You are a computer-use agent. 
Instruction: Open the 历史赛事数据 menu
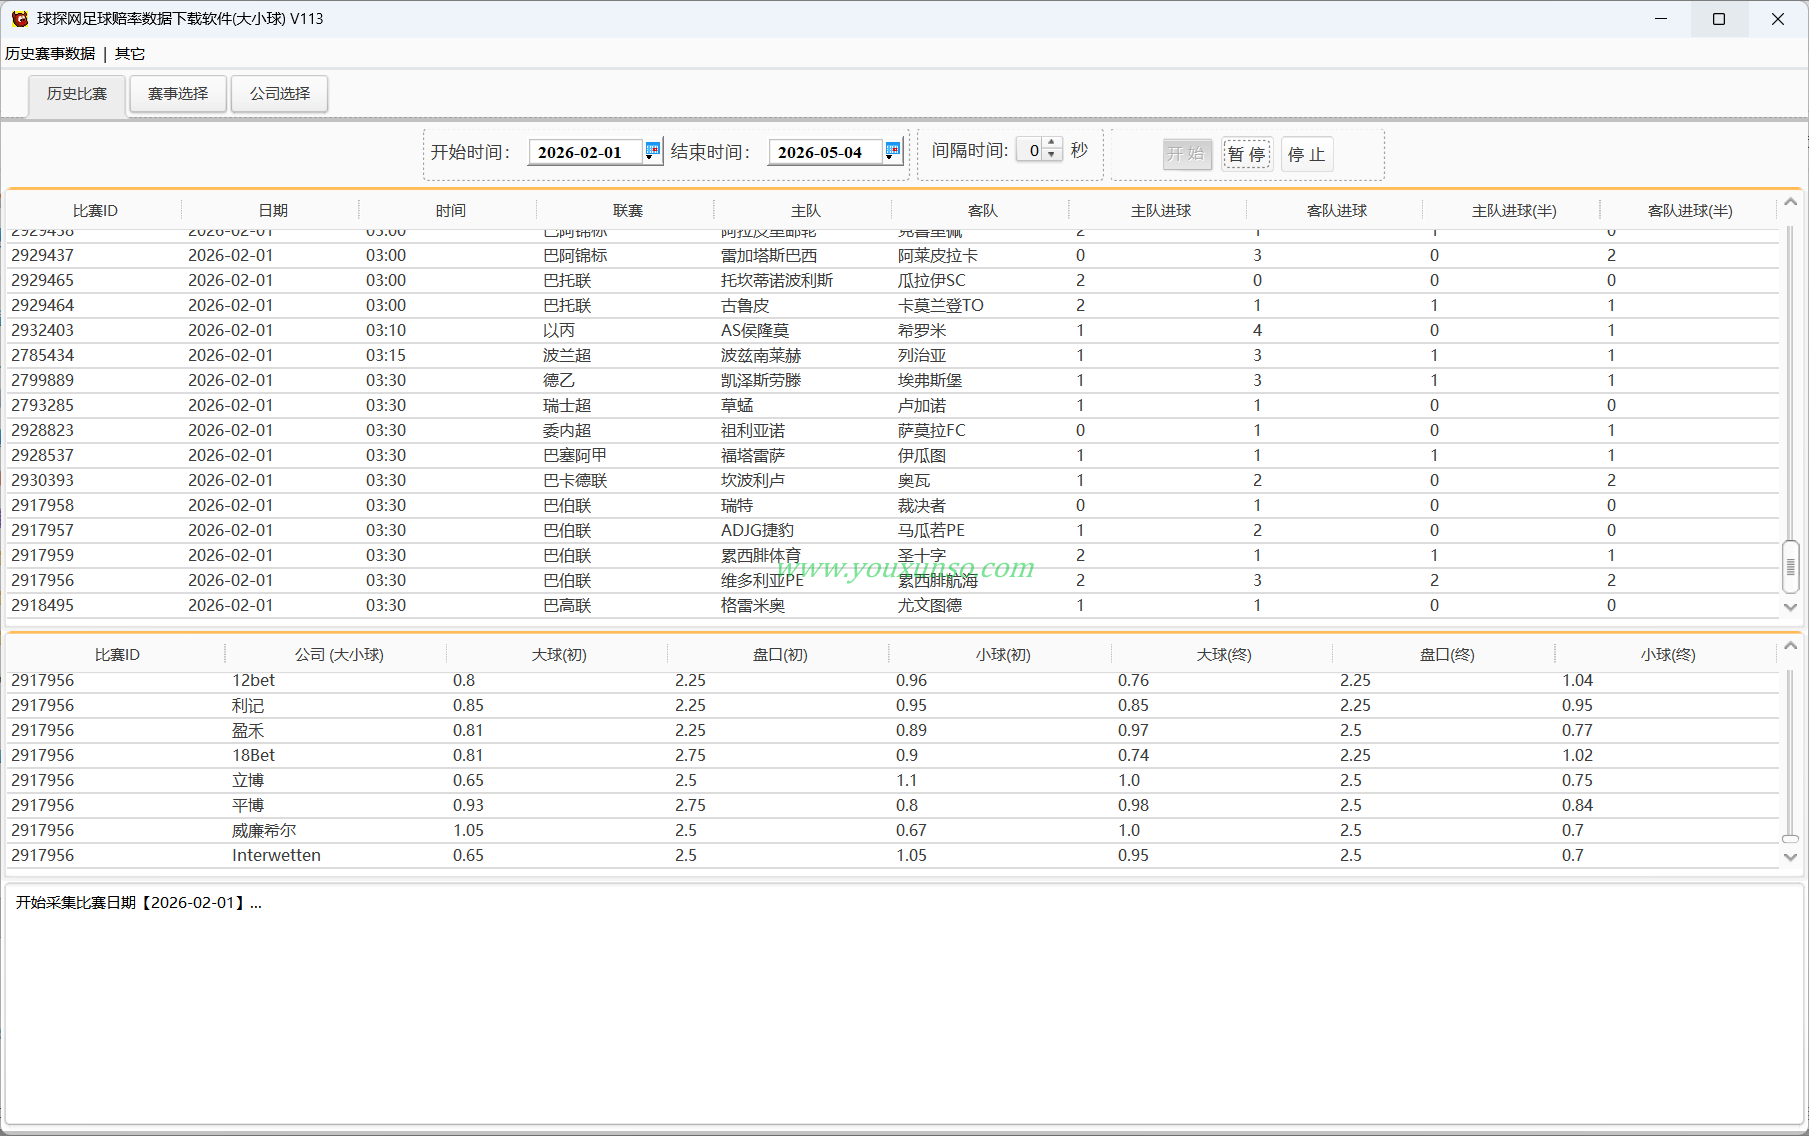click(50, 54)
